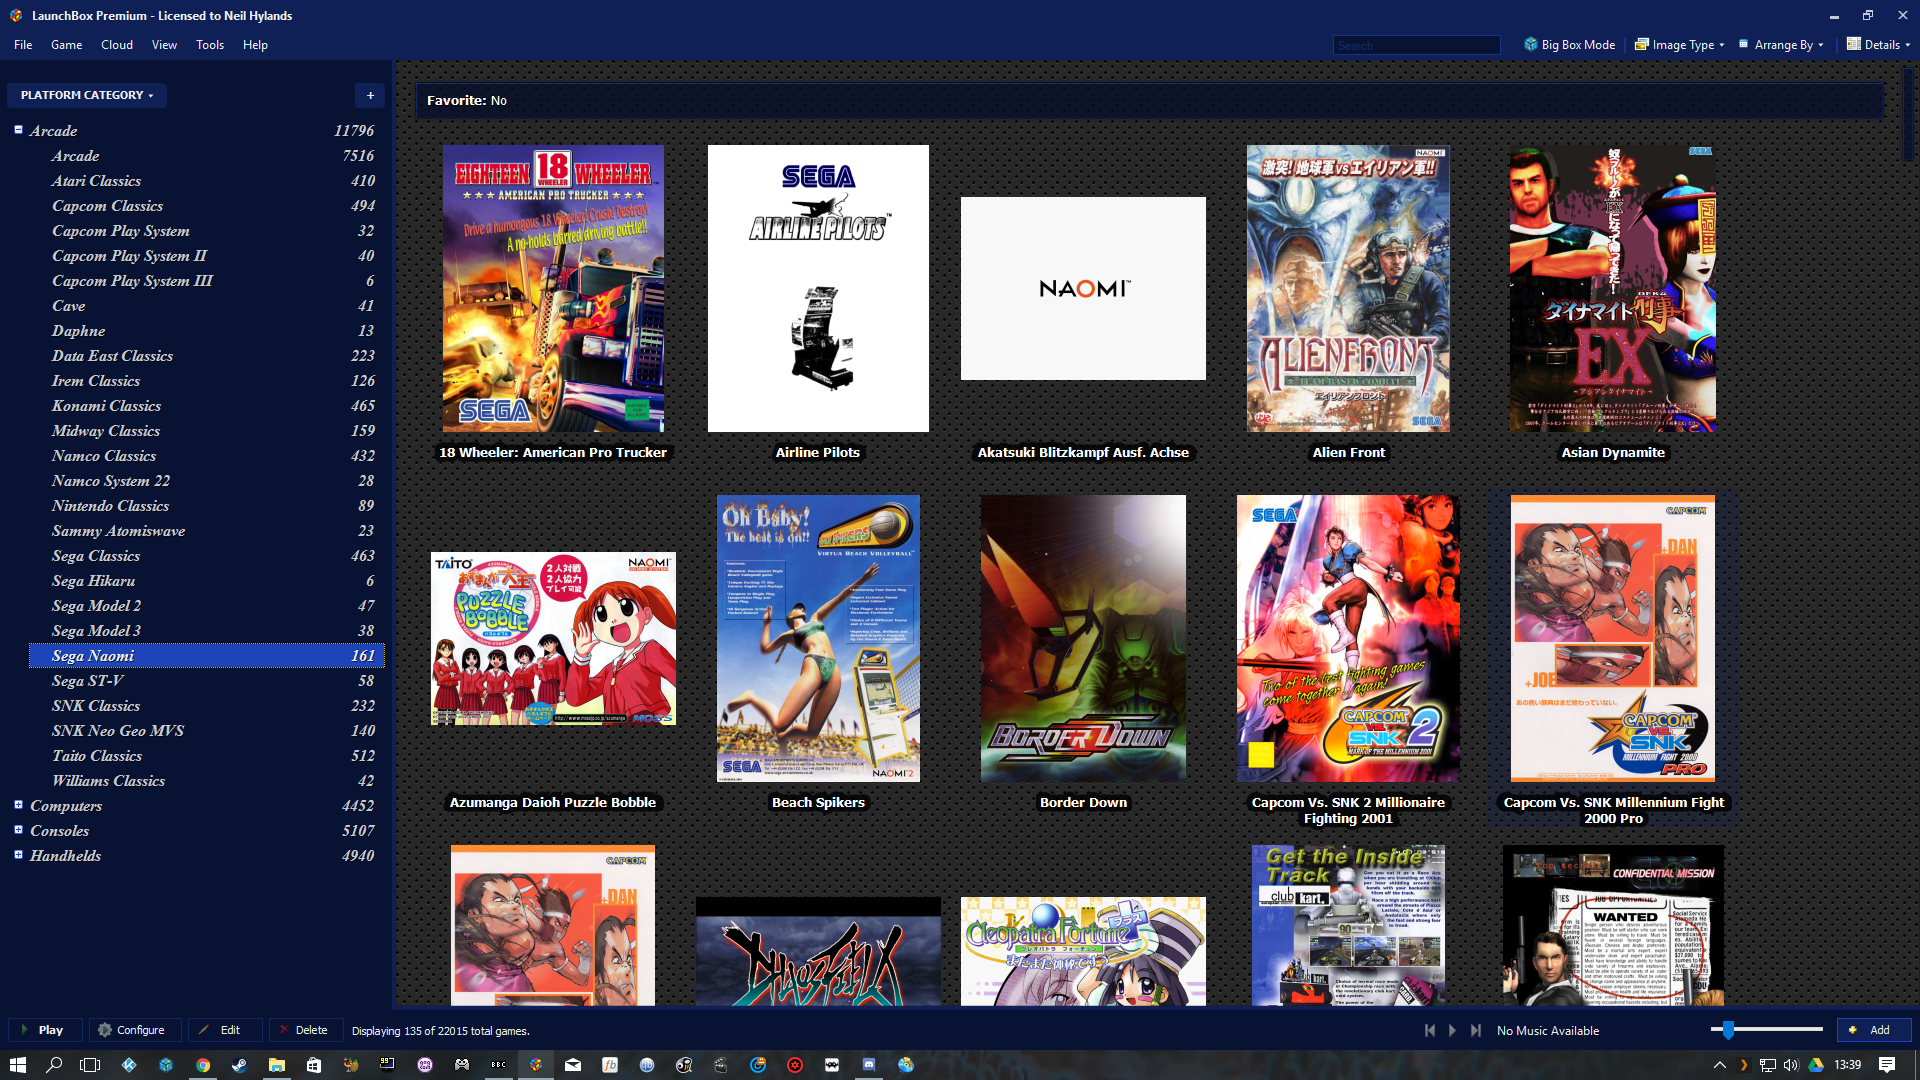Select Akatsuki Blitzkampf NAOMI logo thumbnail
Image resolution: width=1920 pixels, height=1080 pixels.
point(1083,288)
